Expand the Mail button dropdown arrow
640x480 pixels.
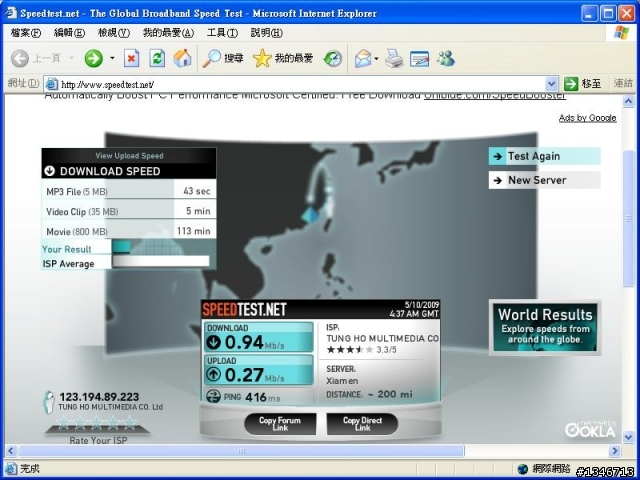click(x=376, y=58)
